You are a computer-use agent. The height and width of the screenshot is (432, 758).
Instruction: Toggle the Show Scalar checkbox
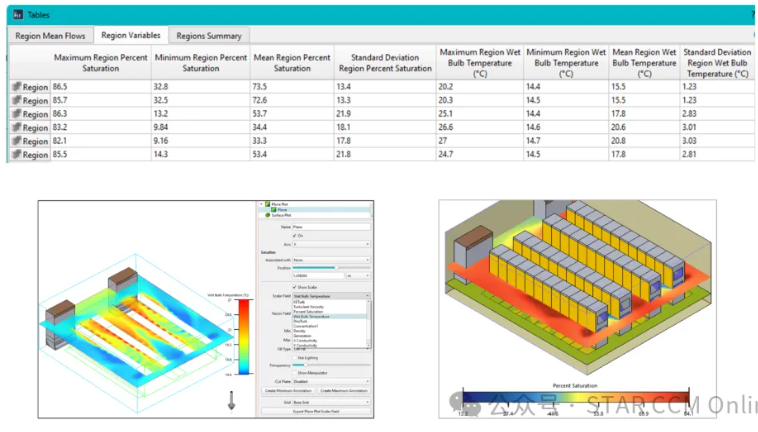pyautogui.click(x=296, y=286)
